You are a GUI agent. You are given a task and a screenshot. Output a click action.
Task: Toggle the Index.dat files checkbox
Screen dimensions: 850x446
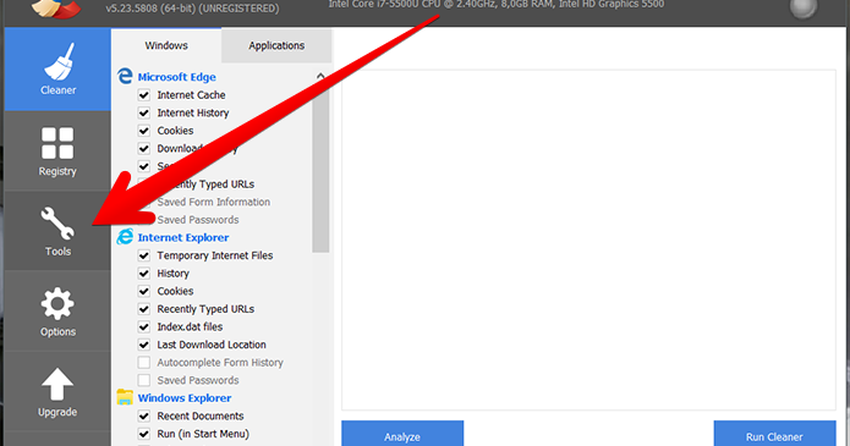[x=144, y=327]
